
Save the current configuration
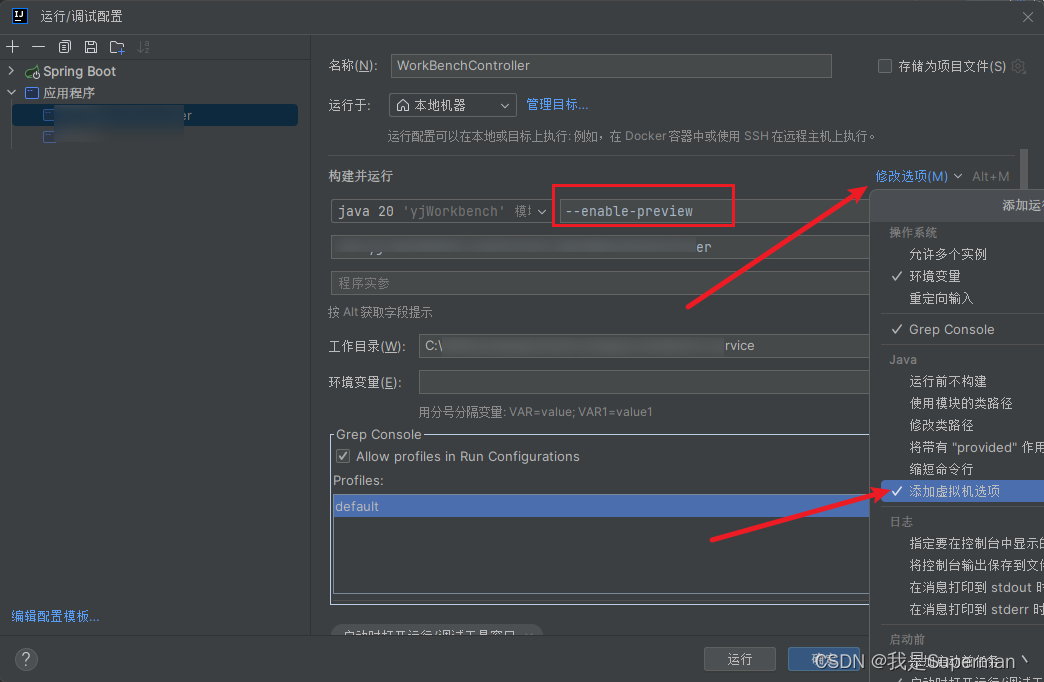click(90, 46)
